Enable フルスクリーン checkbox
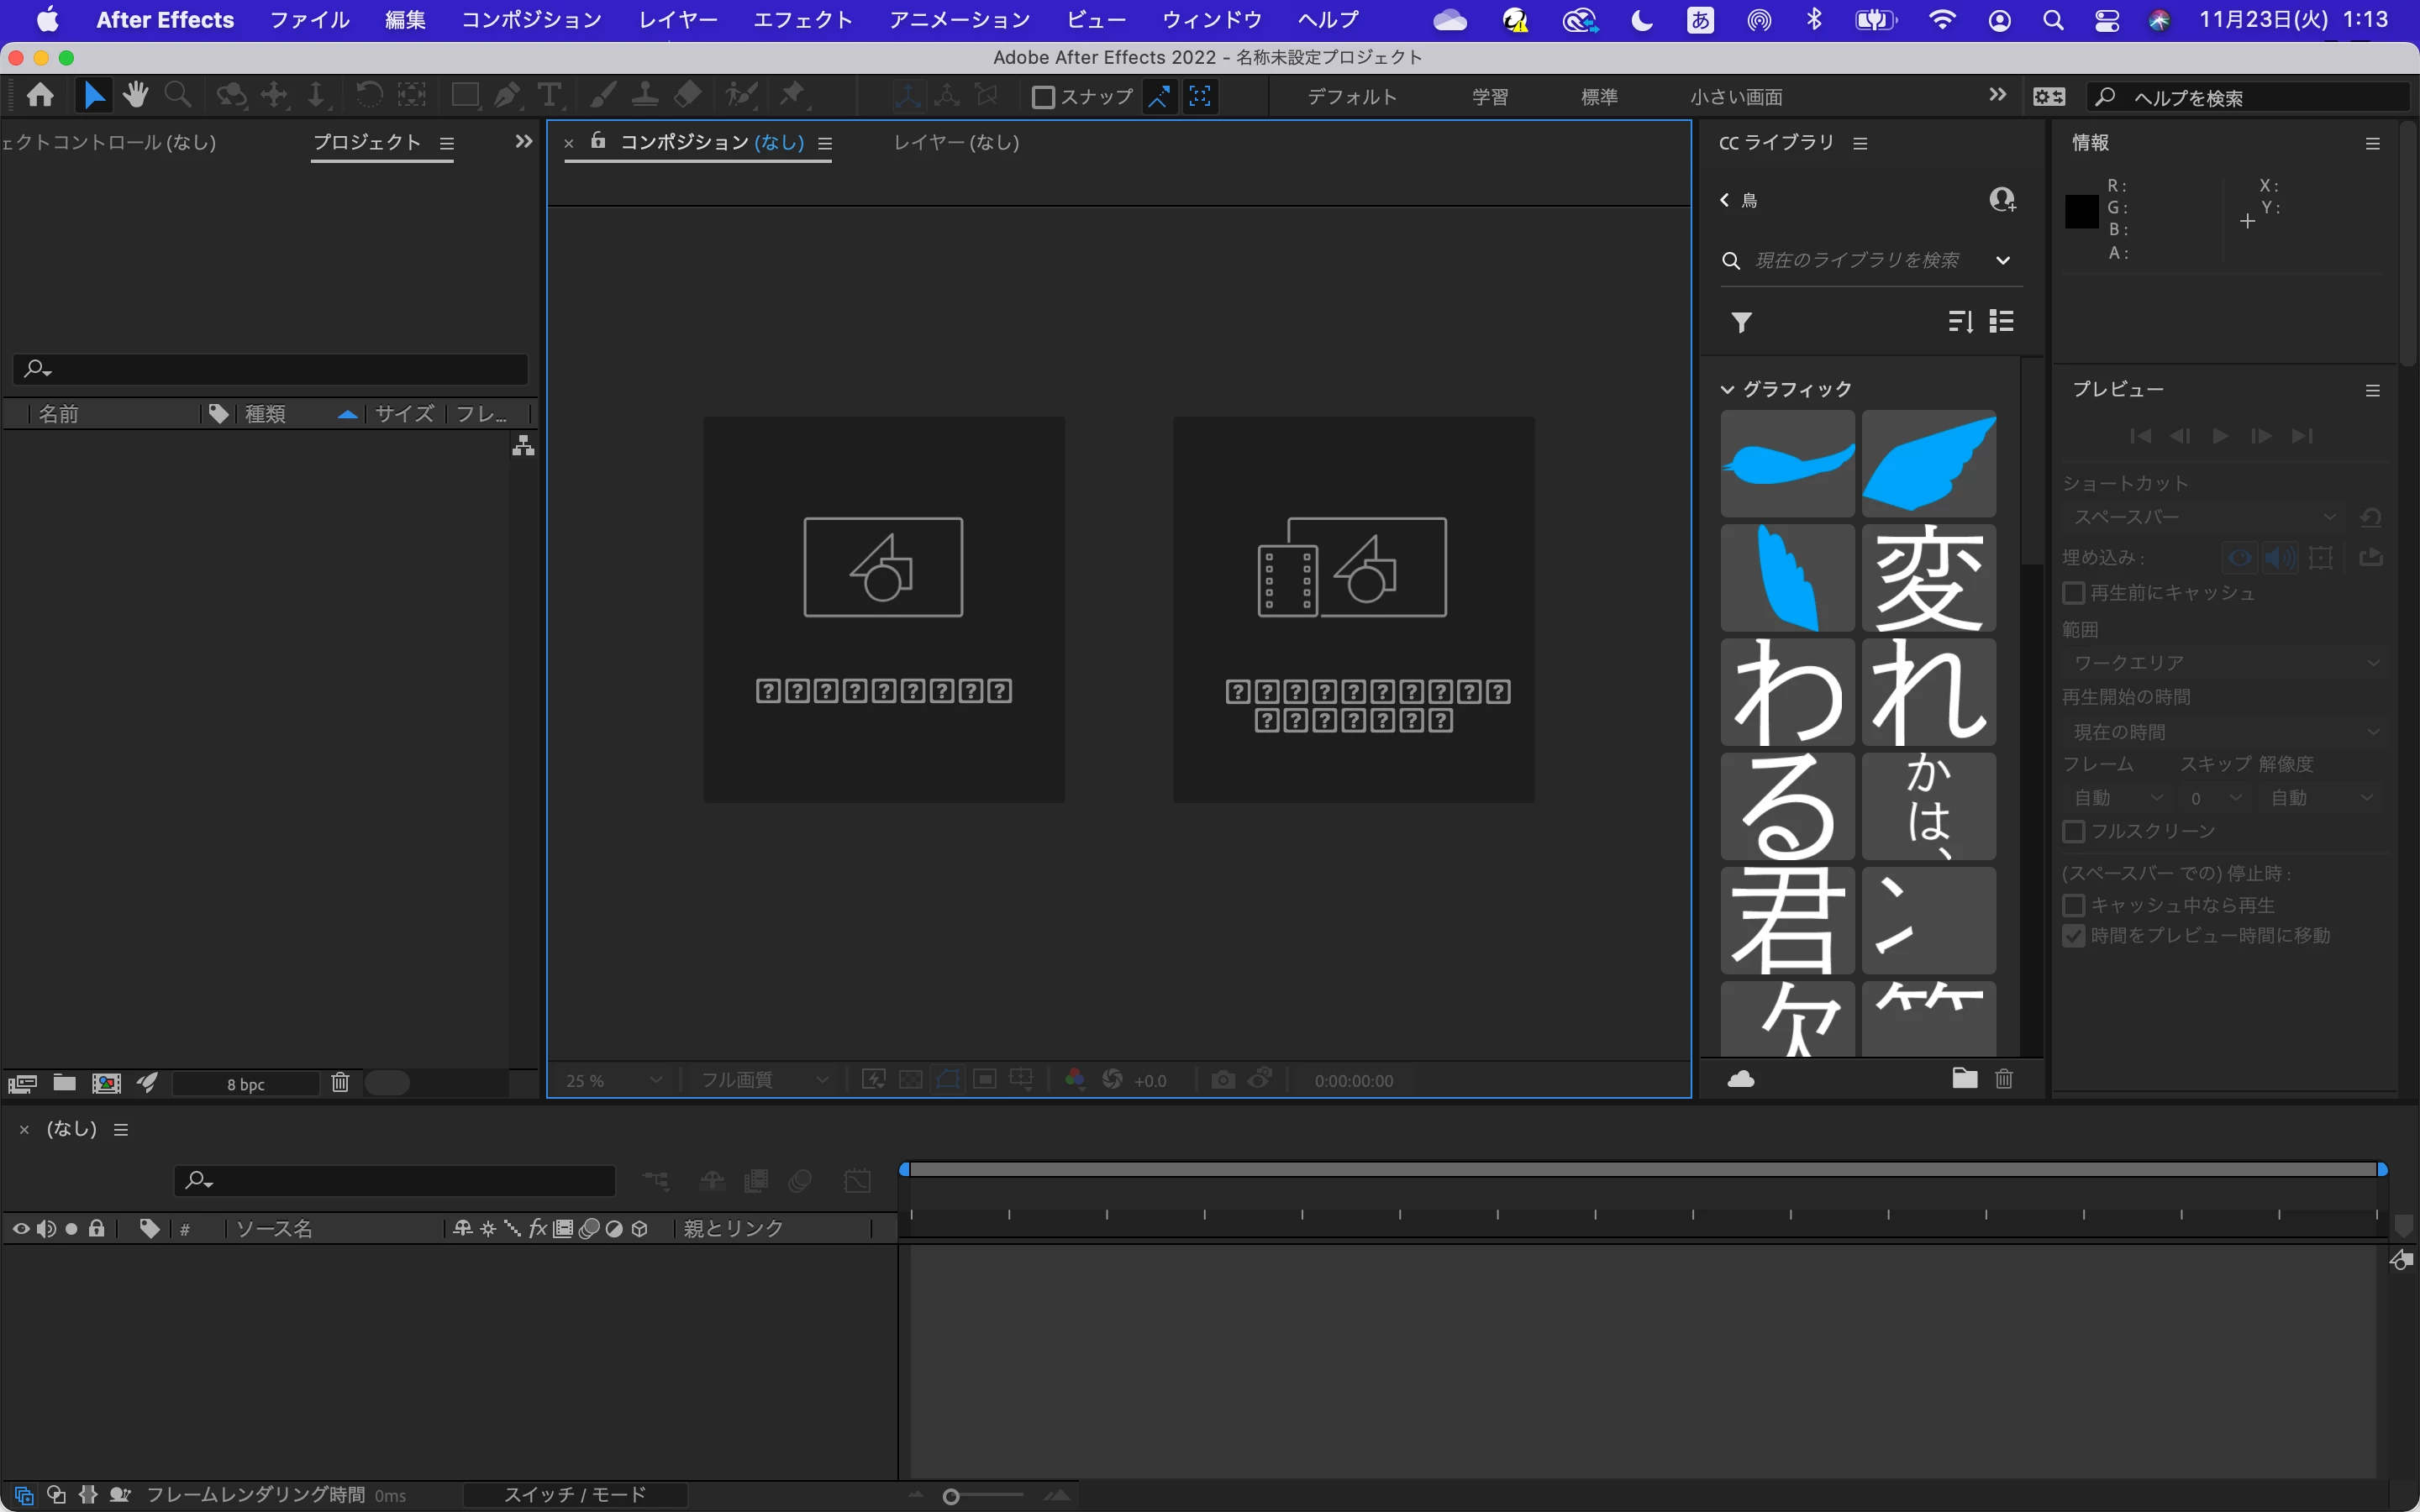This screenshot has height=1512, width=2420. coord(2074,831)
